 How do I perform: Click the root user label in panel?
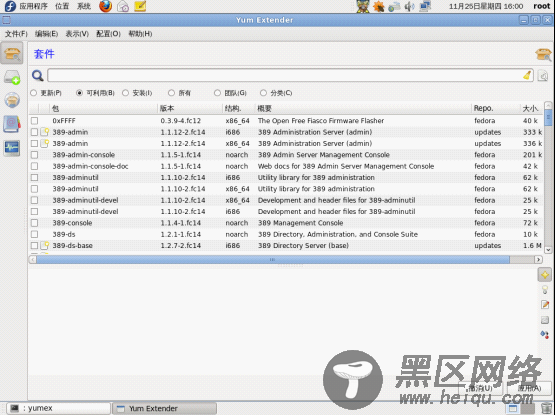point(541,6)
